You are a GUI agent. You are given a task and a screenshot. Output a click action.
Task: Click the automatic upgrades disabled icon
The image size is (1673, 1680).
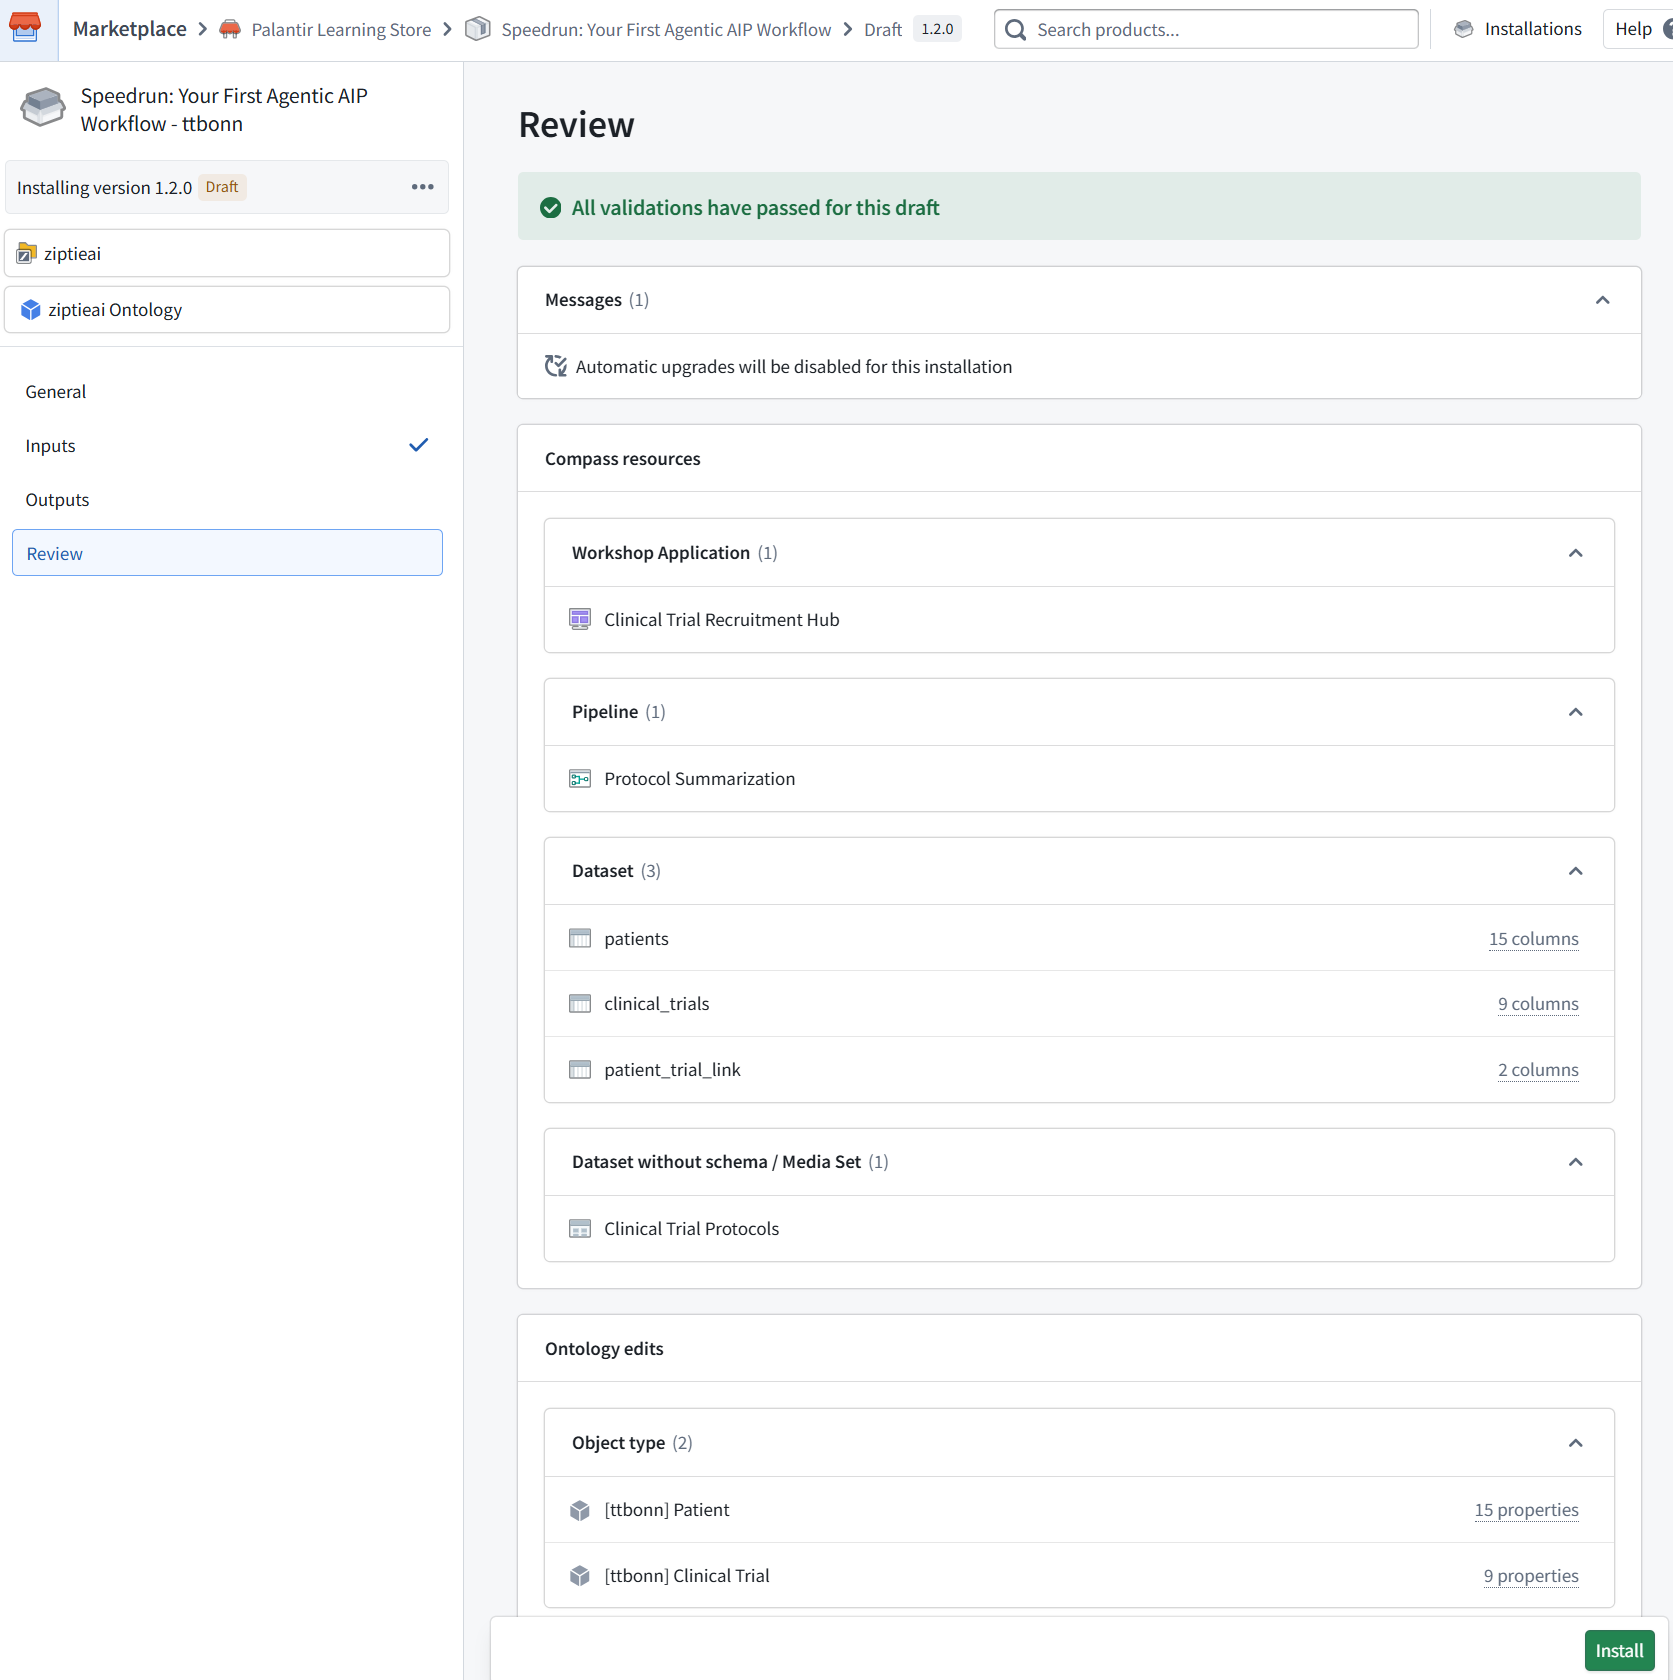point(556,366)
